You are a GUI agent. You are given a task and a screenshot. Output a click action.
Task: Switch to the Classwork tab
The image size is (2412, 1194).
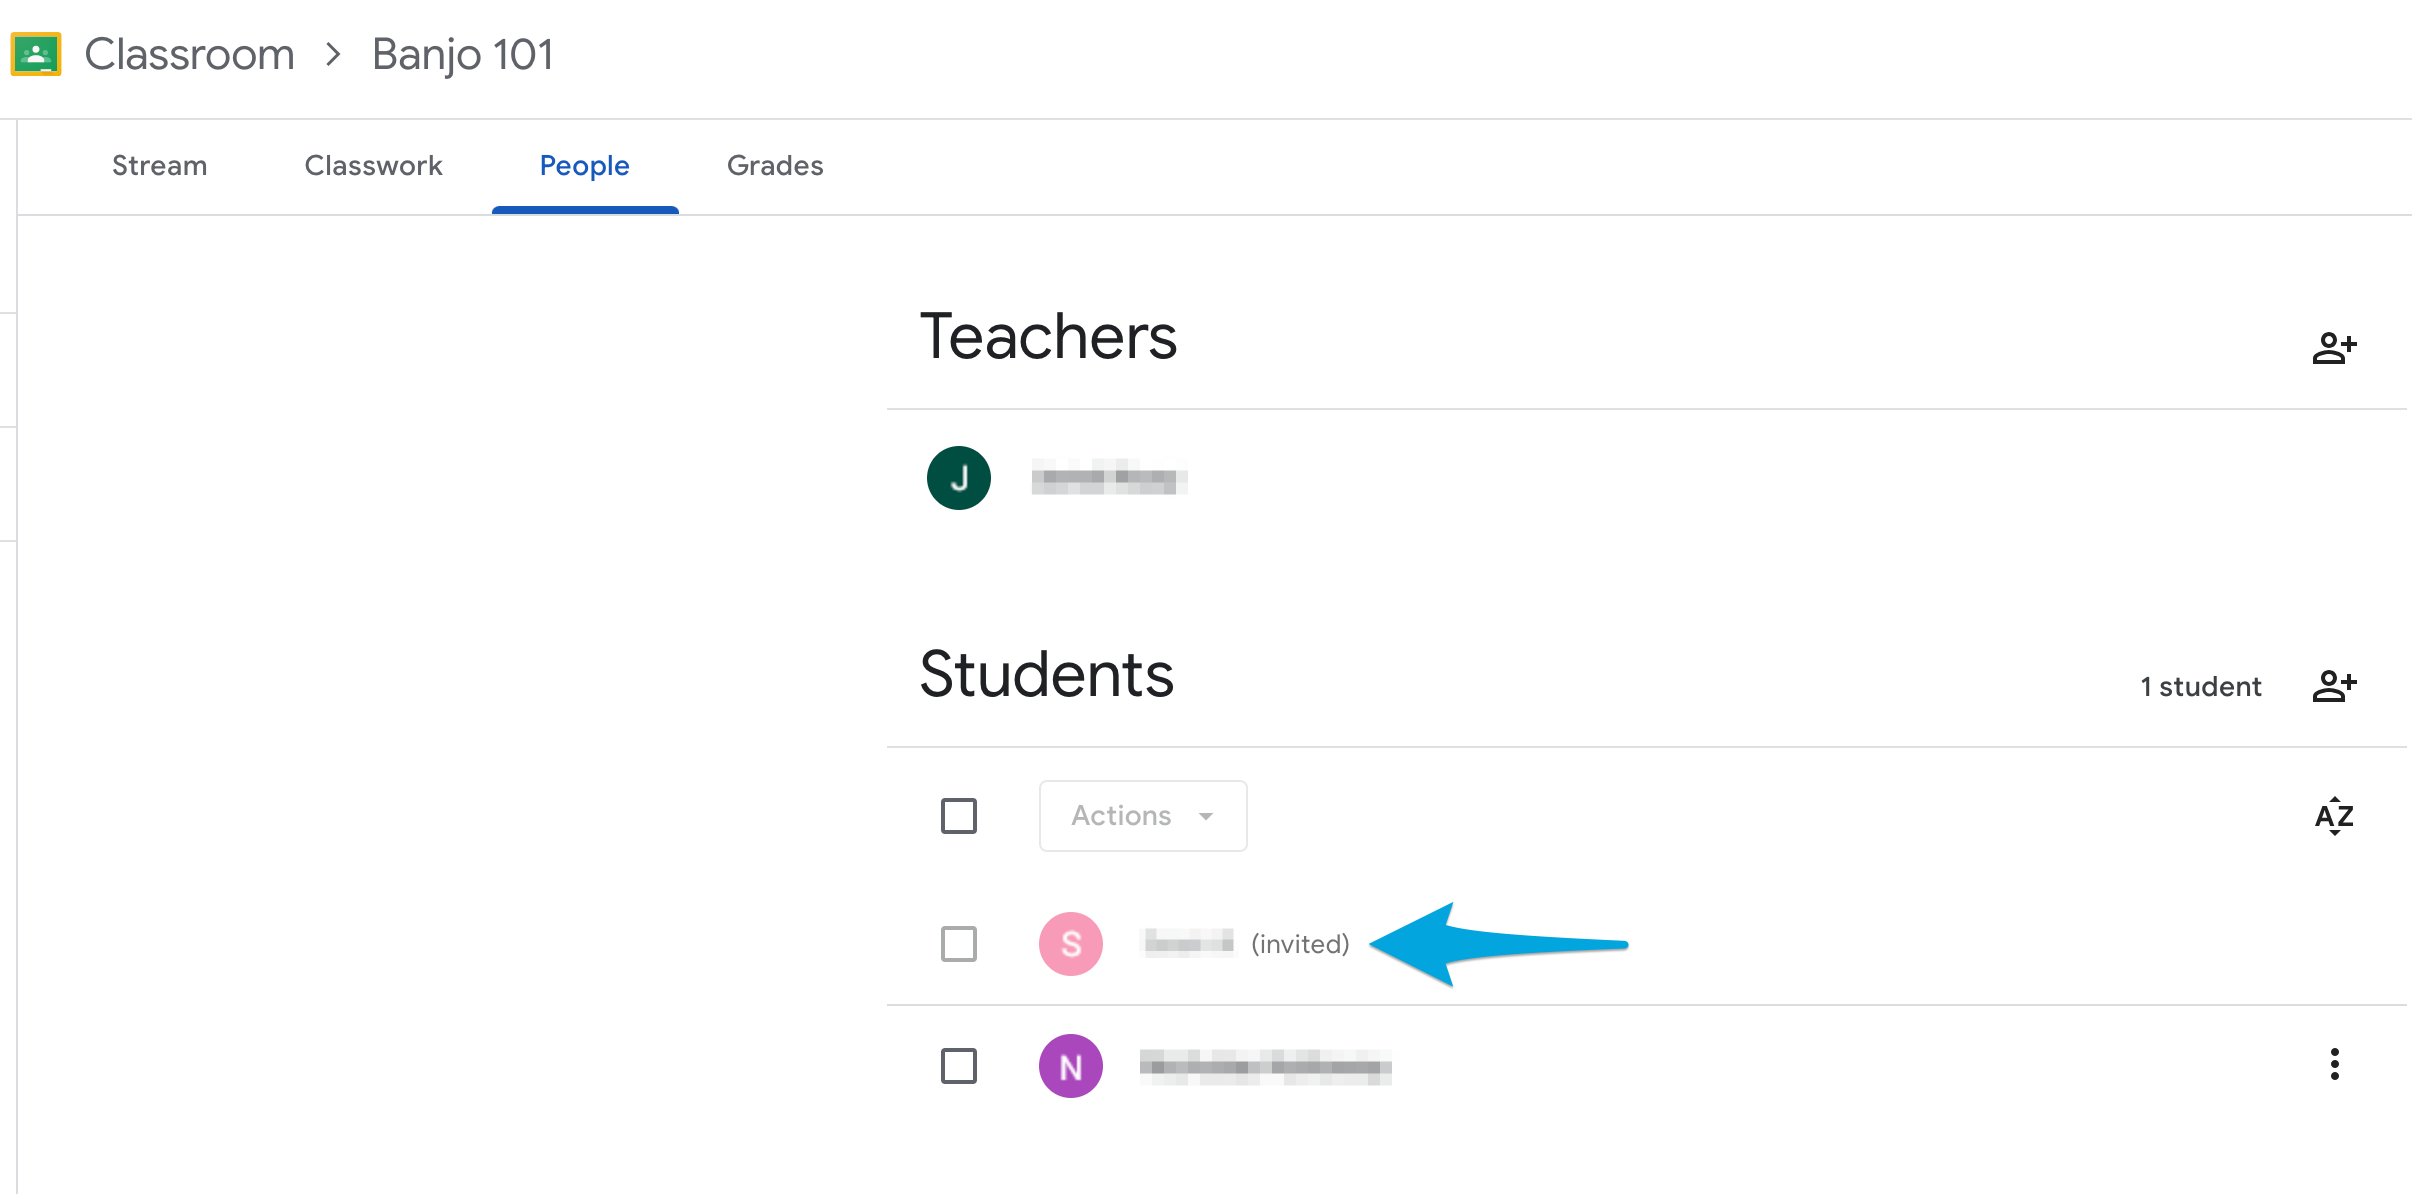(x=372, y=165)
